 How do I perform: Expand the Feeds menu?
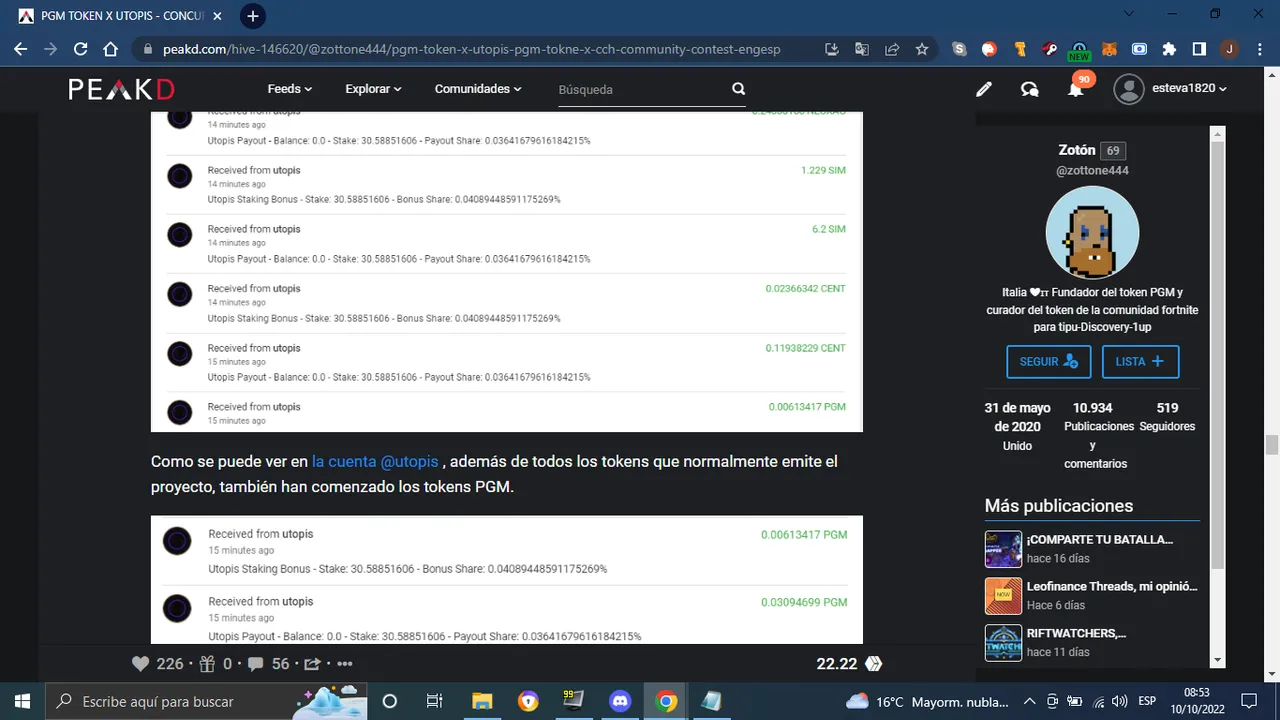[x=290, y=89]
